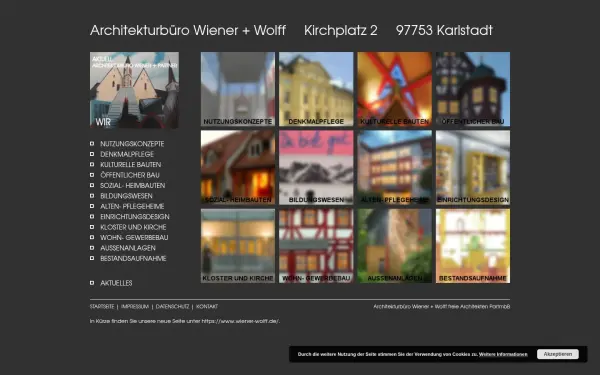The height and width of the screenshot is (375, 600).
Task: Click the Architekturbüro Wiener + Wolff title
Action: coord(188,30)
